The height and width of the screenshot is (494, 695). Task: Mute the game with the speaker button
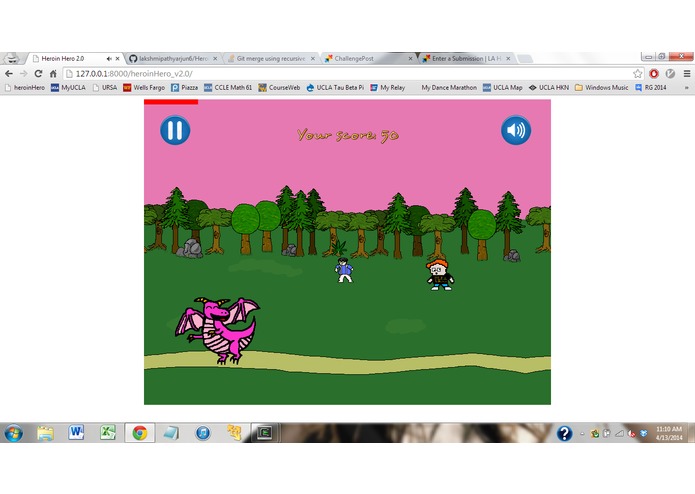click(x=516, y=130)
